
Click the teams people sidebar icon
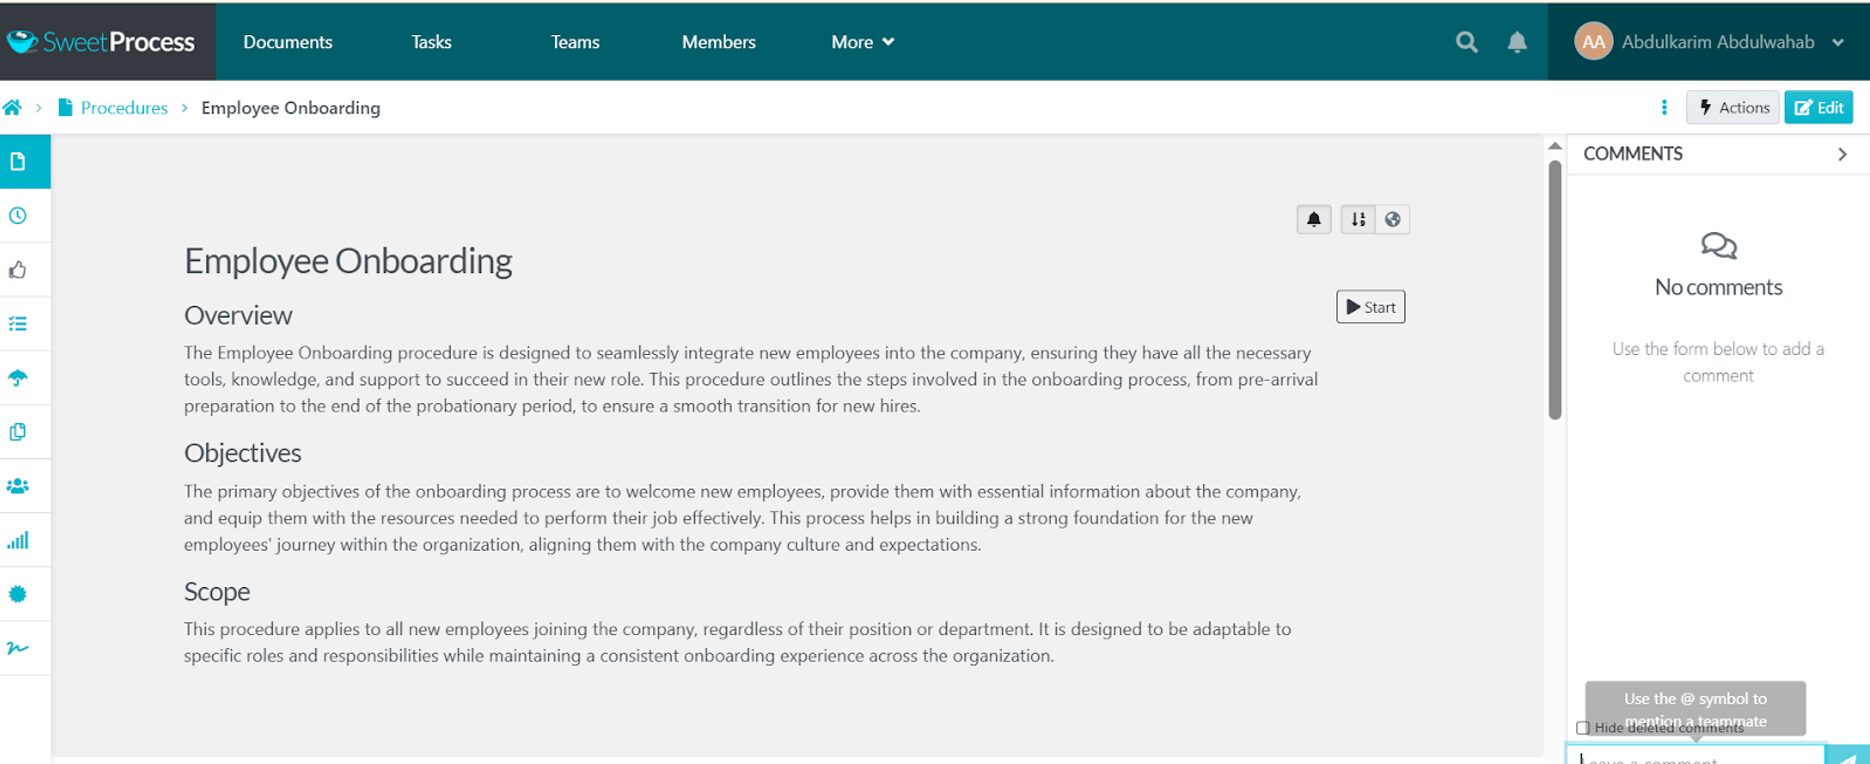[x=18, y=486]
